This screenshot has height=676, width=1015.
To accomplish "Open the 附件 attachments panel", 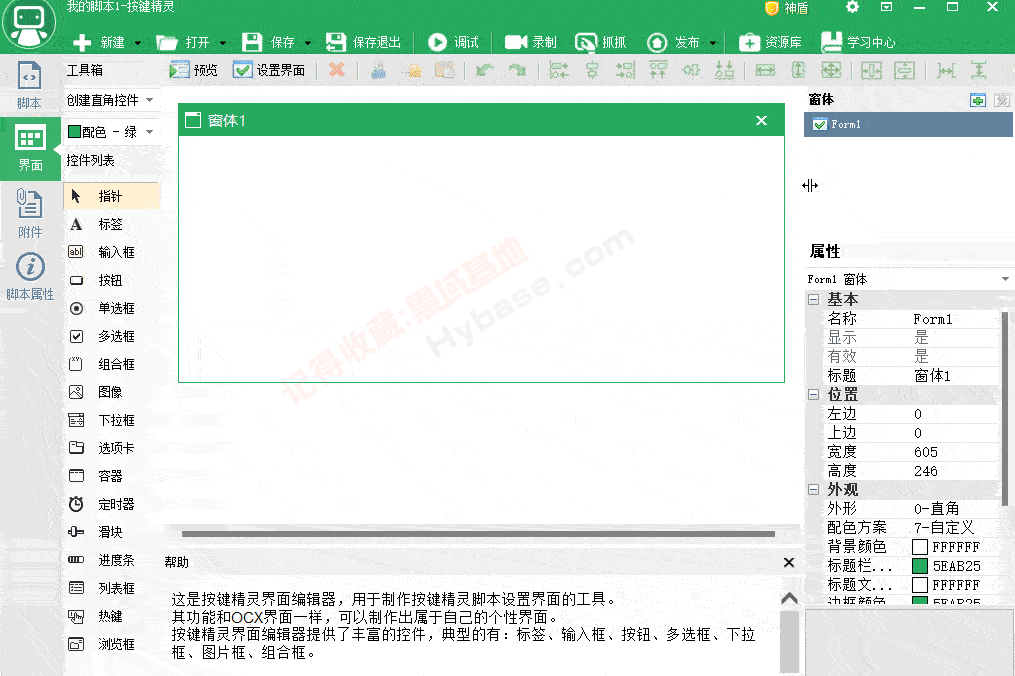I will [29, 213].
